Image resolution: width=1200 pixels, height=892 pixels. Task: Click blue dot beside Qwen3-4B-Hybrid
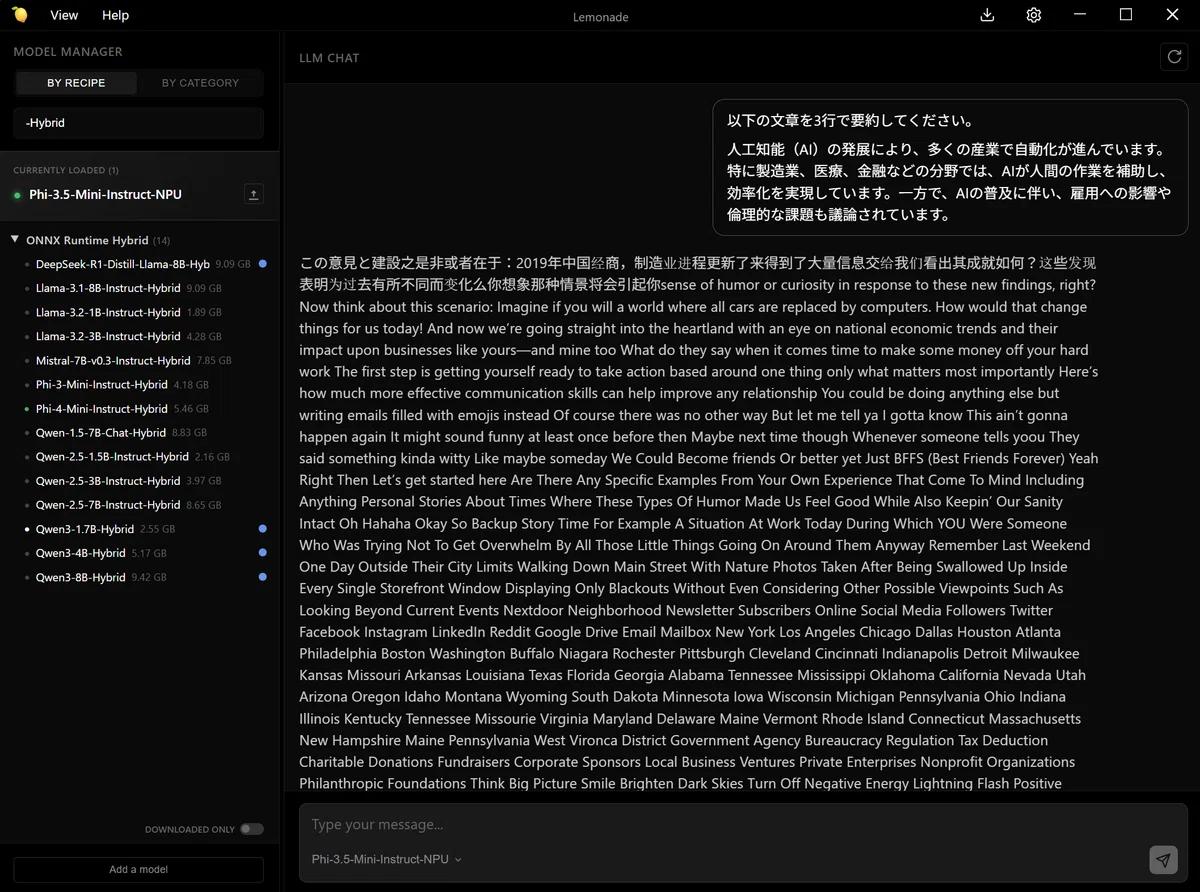pyautogui.click(x=262, y=553)
